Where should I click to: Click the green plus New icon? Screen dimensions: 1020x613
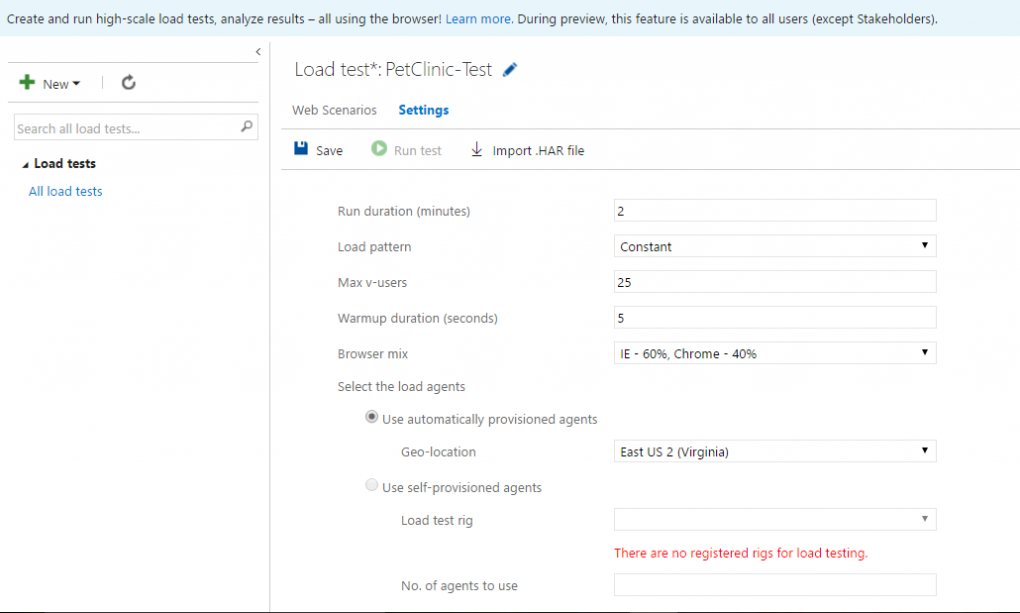pyautogui.click(x=27, y=83)
